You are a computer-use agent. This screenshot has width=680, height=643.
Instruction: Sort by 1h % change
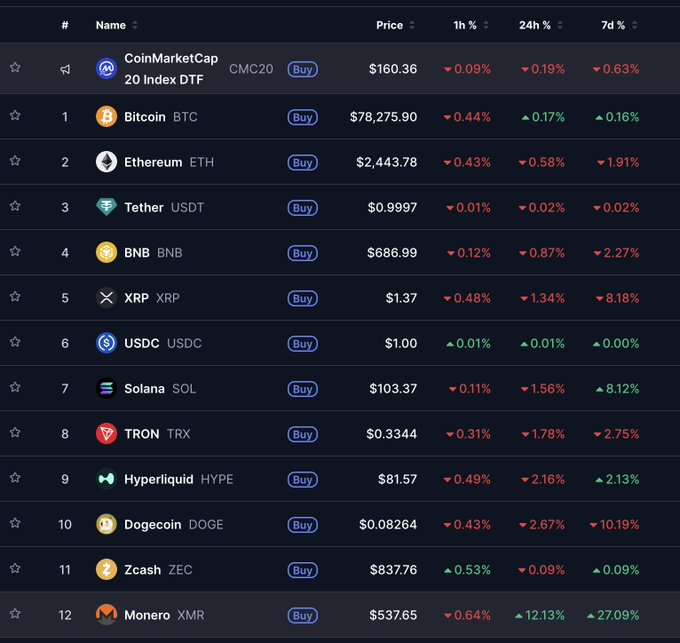471,25
